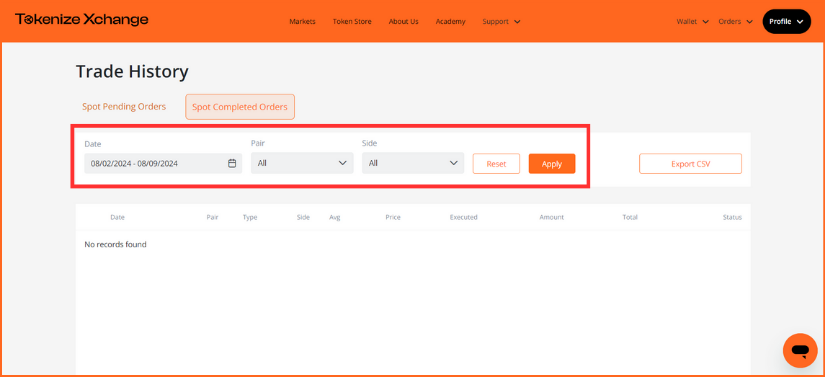Screen dimensions: 826x377
Task: Open the Markets page
Action: pos(302,22)
